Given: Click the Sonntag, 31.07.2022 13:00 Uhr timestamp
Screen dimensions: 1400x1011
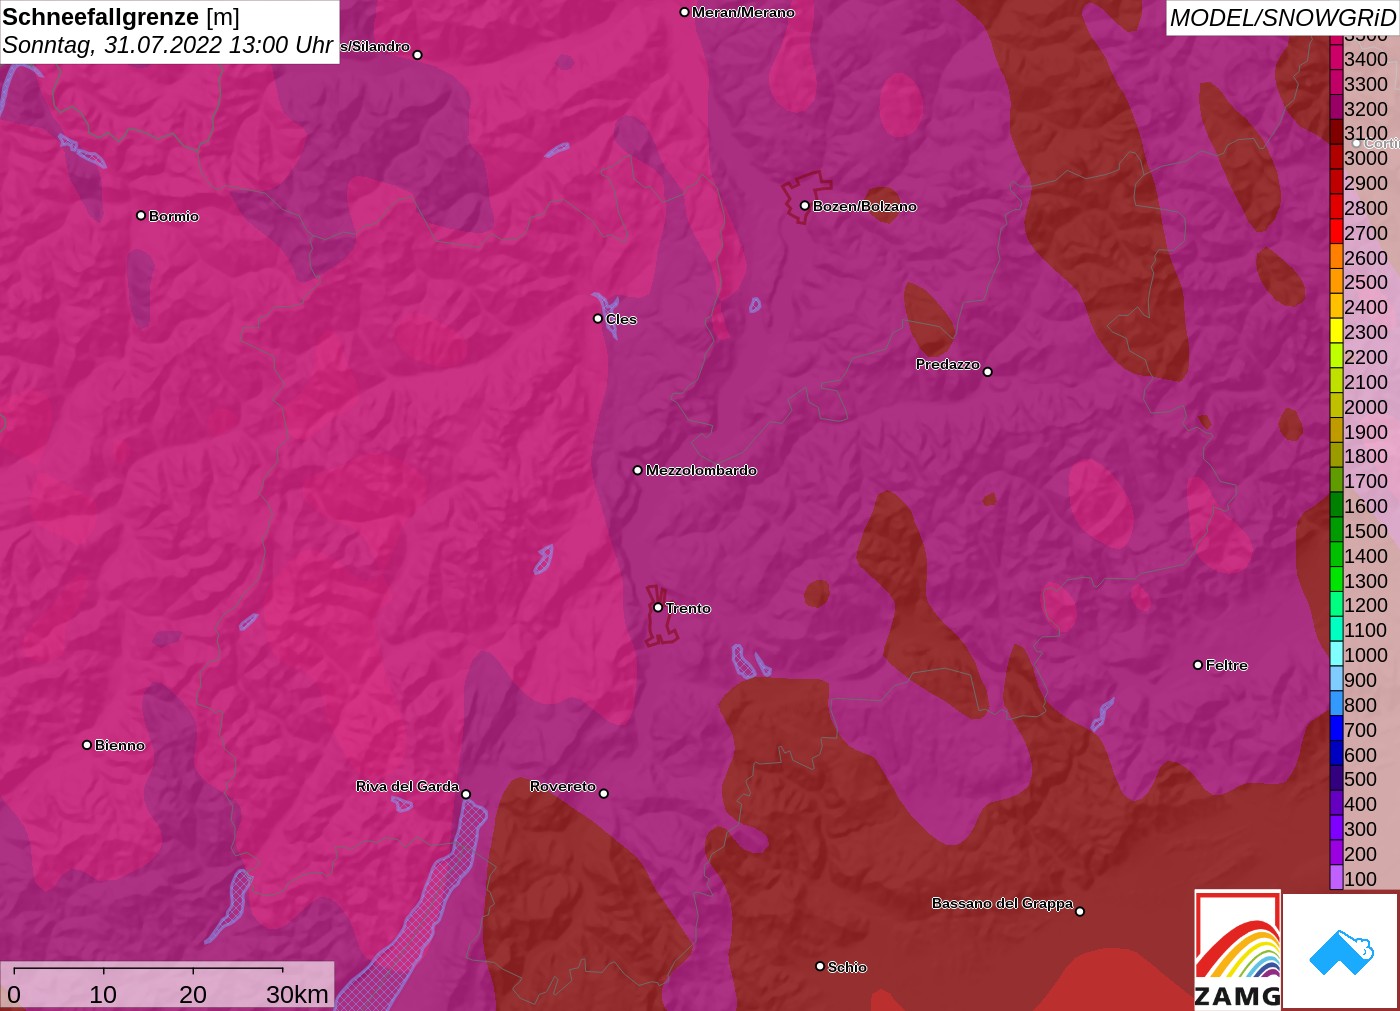Looking at the screenshot, I should [167, 45].
